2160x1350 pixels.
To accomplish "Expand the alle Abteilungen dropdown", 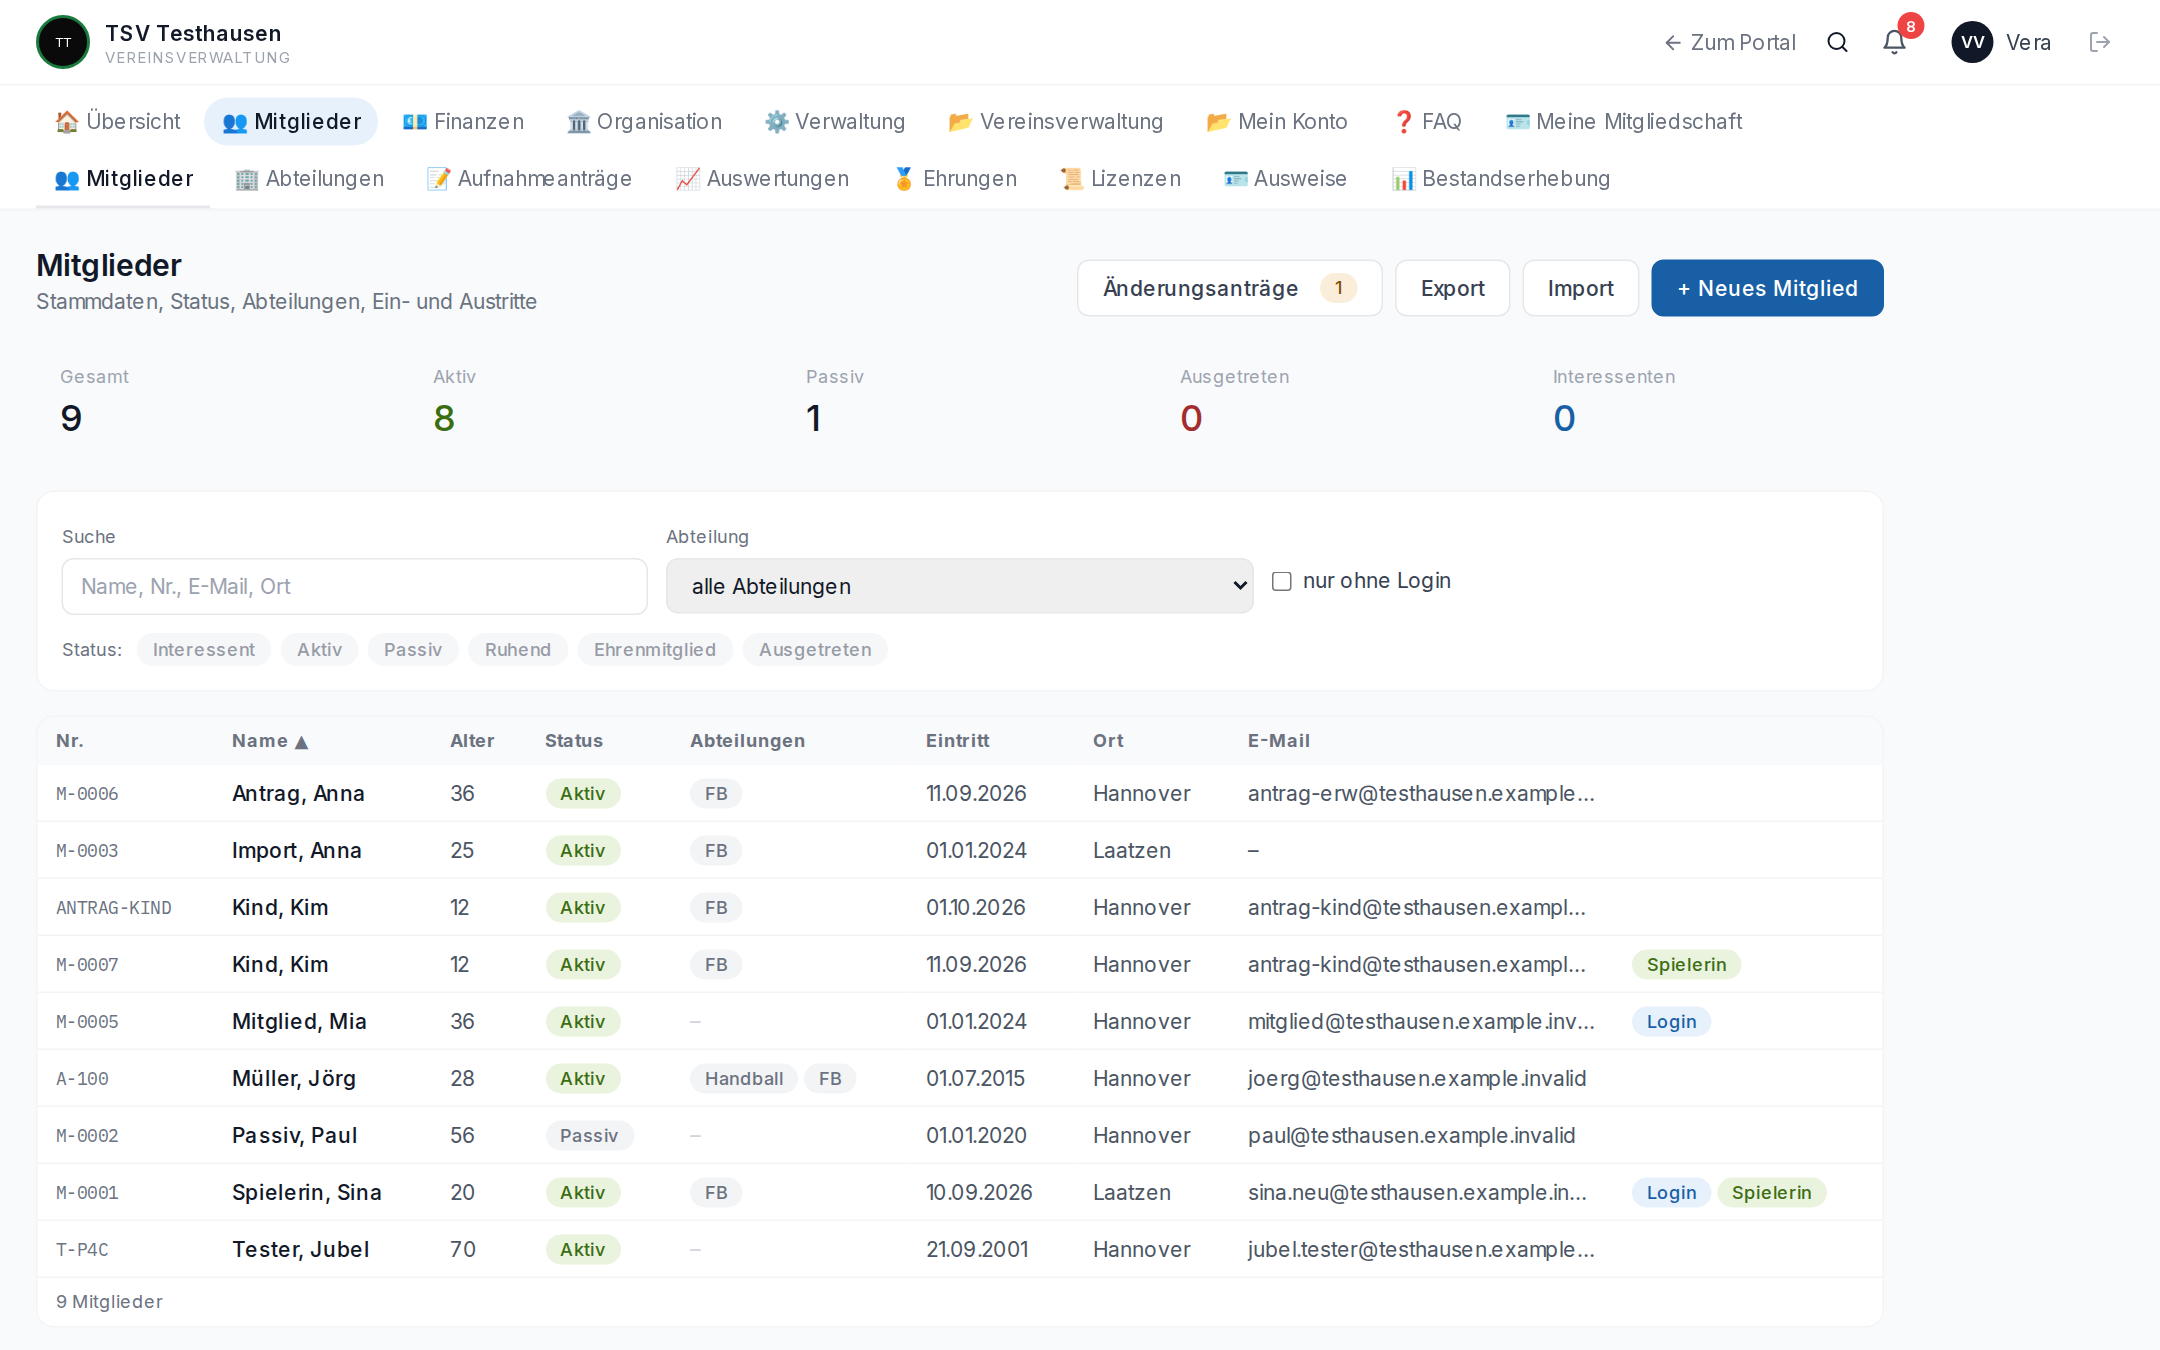I will pyautogui.click(x=959, y=586).
